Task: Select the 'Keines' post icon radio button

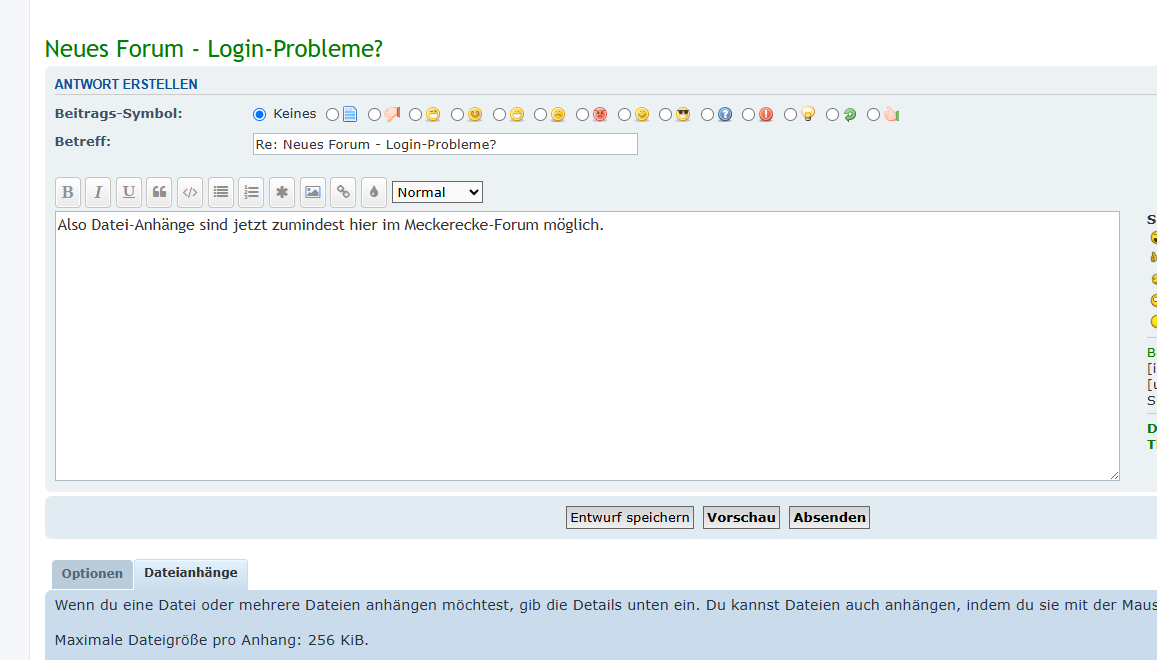Action: [260, 115]
